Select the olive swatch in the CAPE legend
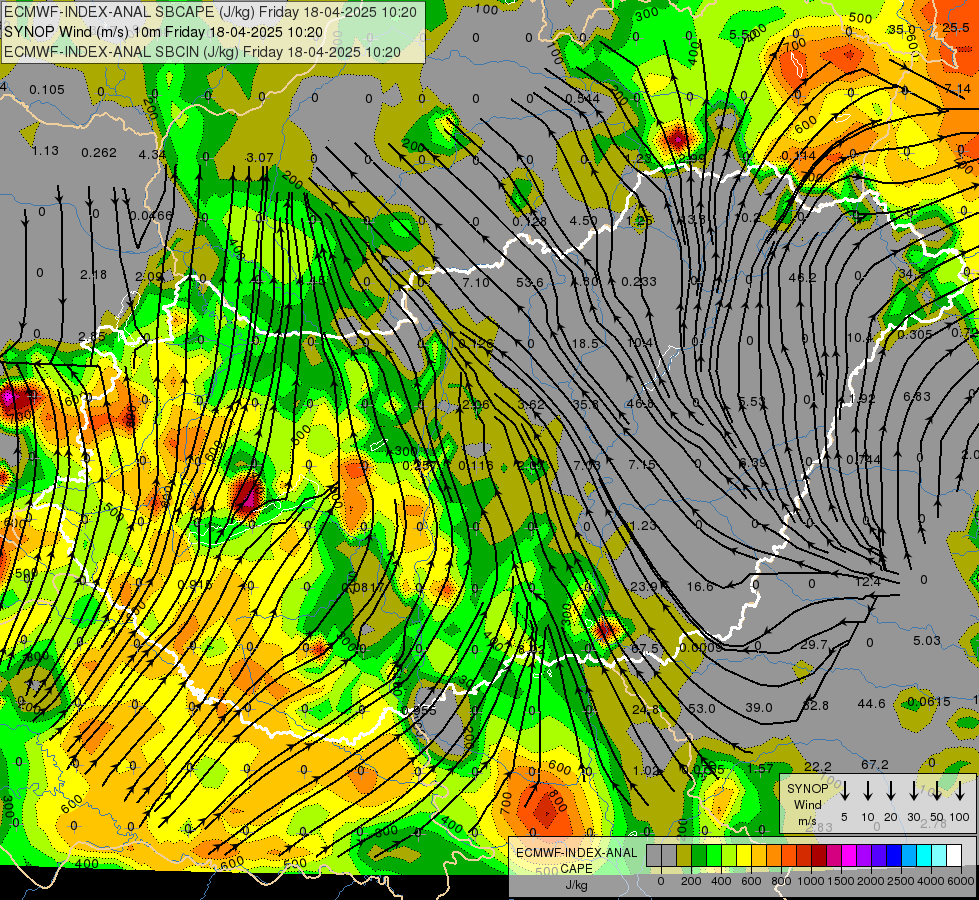The width and height of the screenshot is (979, 900). point(684,855)
